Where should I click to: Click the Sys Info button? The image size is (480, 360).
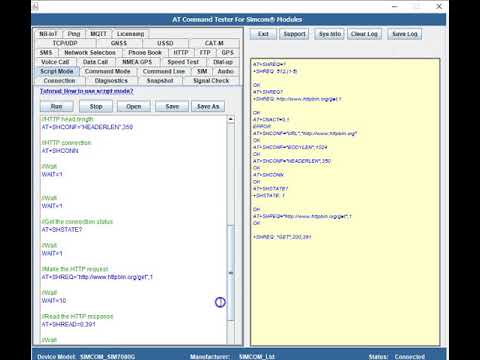pyautogui.click(x=330, y=34)
